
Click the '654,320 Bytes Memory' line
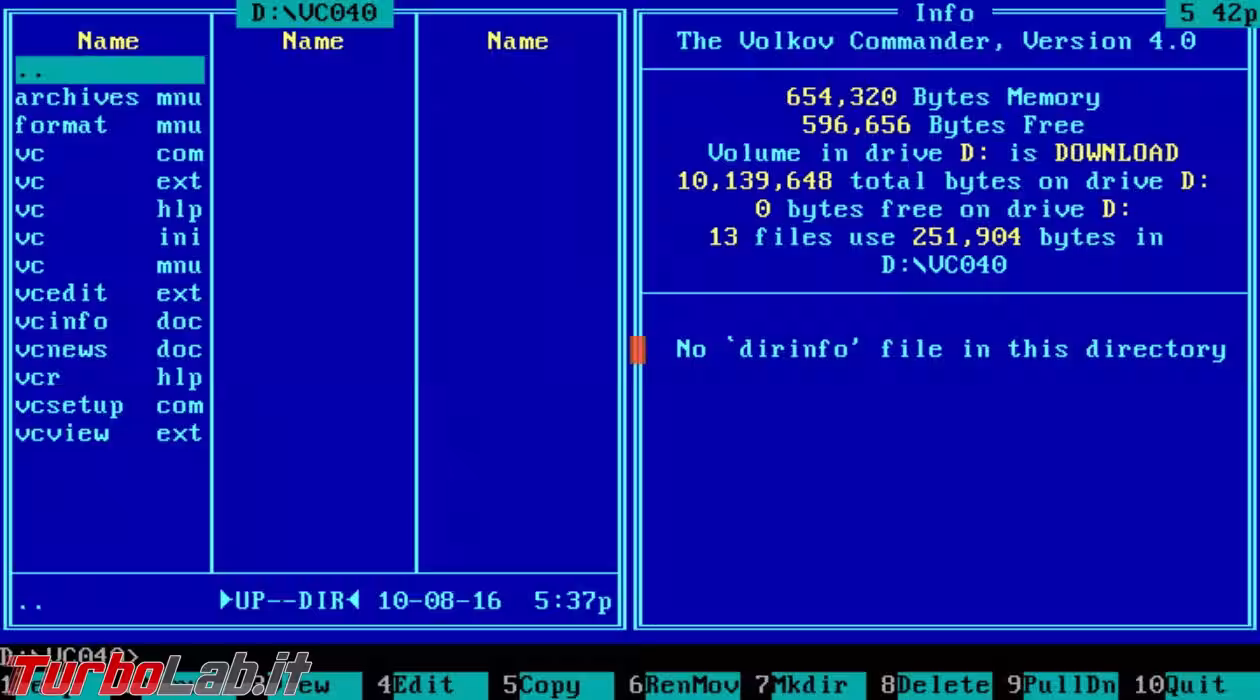(x=943, y=97)
